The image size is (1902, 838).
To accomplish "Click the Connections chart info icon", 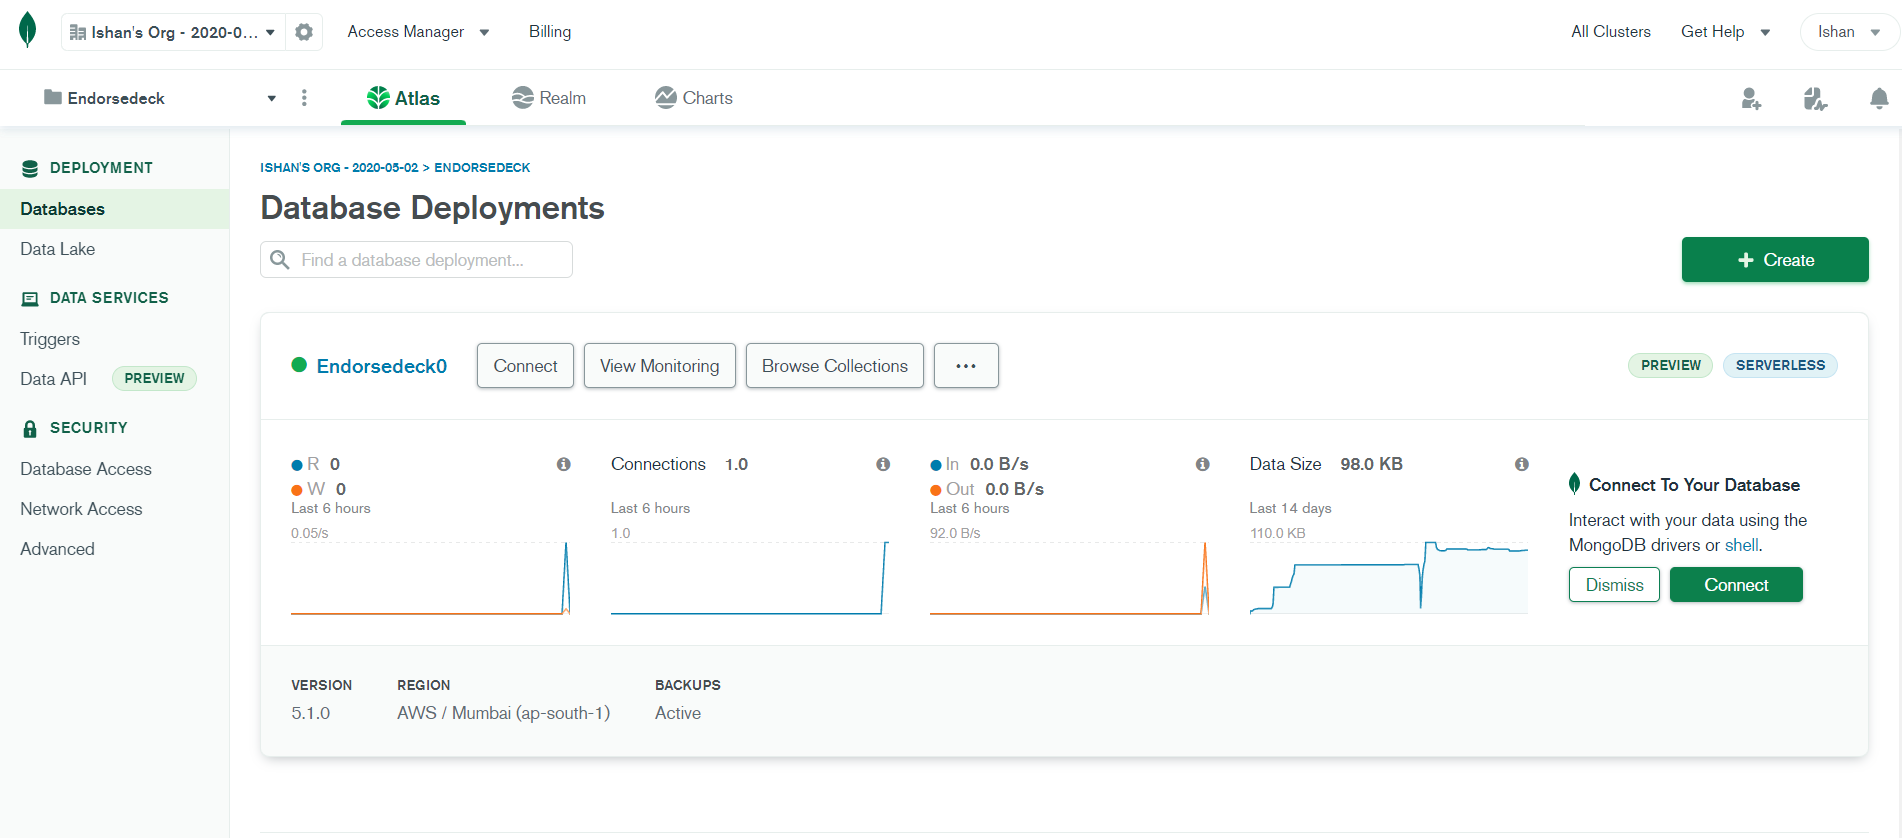I will (883, 464).
